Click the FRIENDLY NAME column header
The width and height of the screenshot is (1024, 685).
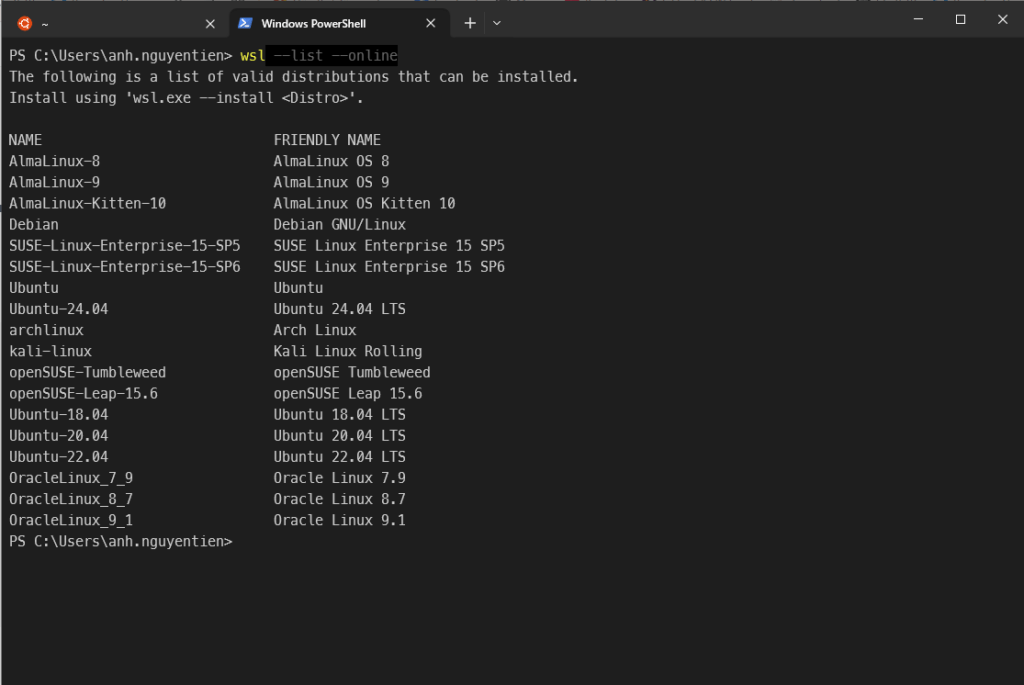point(327,140)
